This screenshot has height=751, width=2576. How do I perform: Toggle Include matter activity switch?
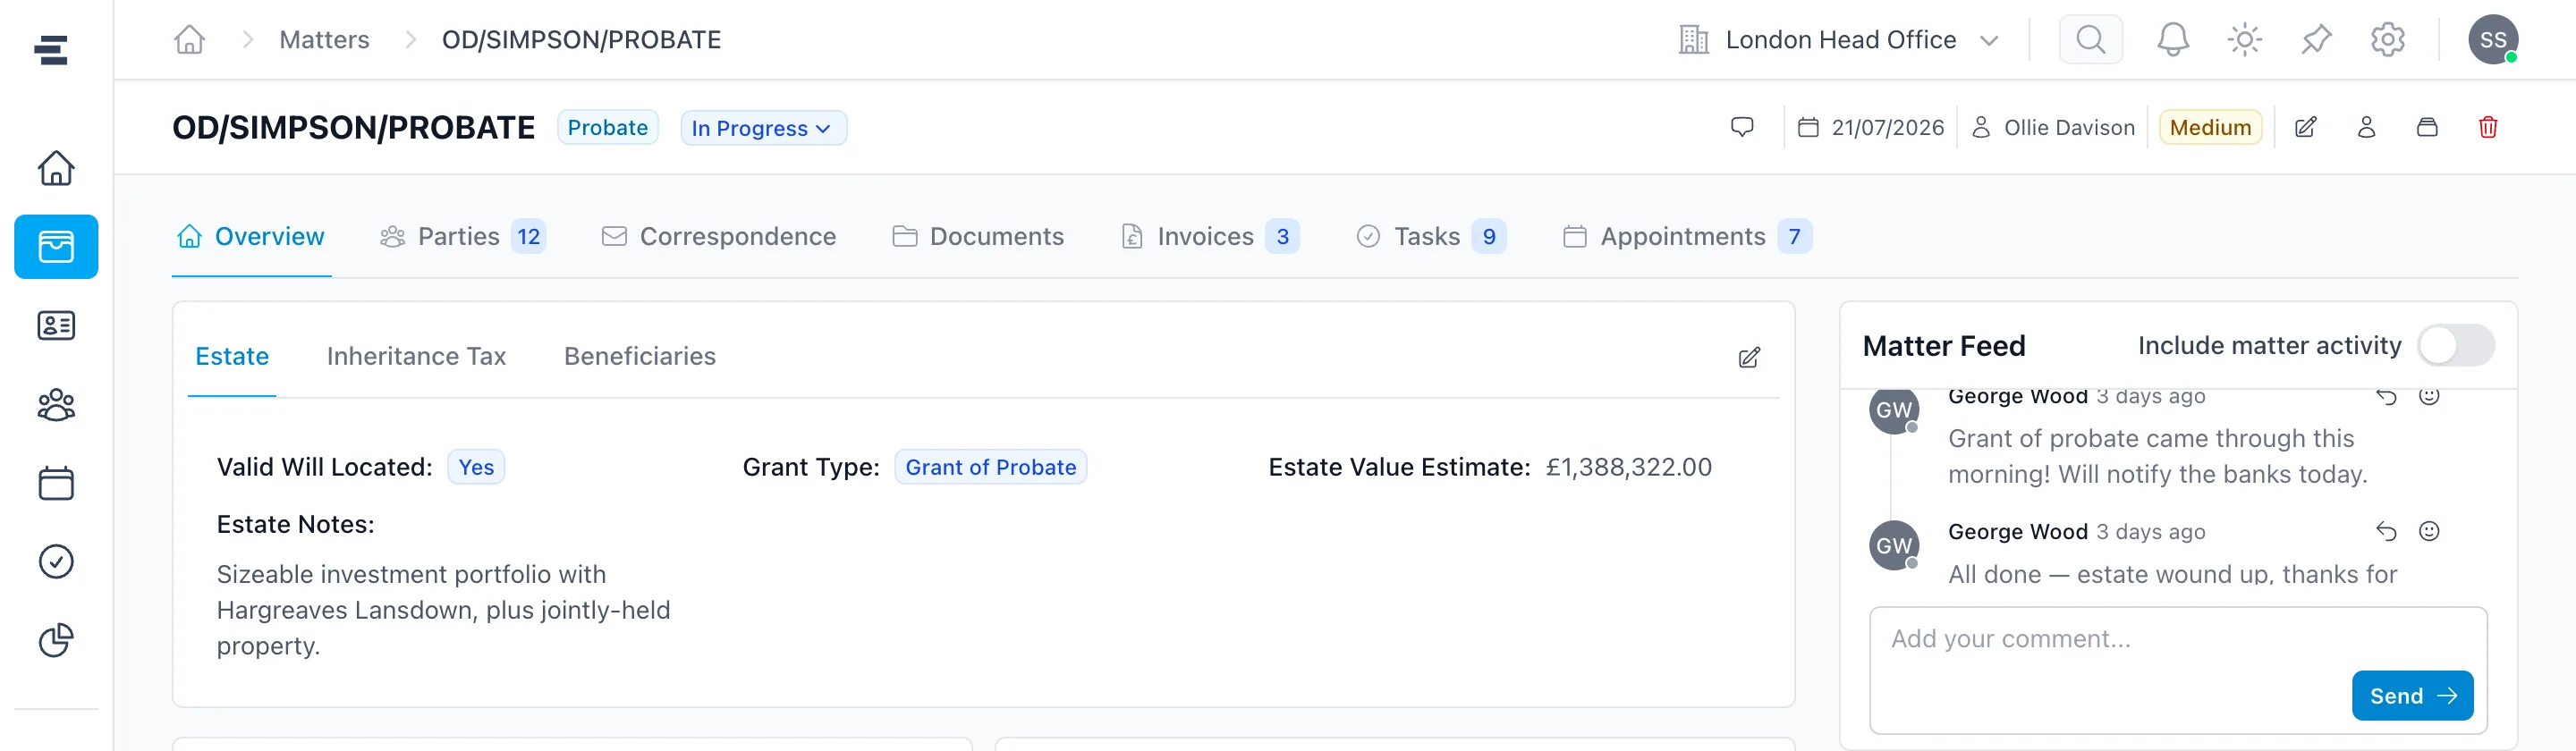pos(2455,346)
